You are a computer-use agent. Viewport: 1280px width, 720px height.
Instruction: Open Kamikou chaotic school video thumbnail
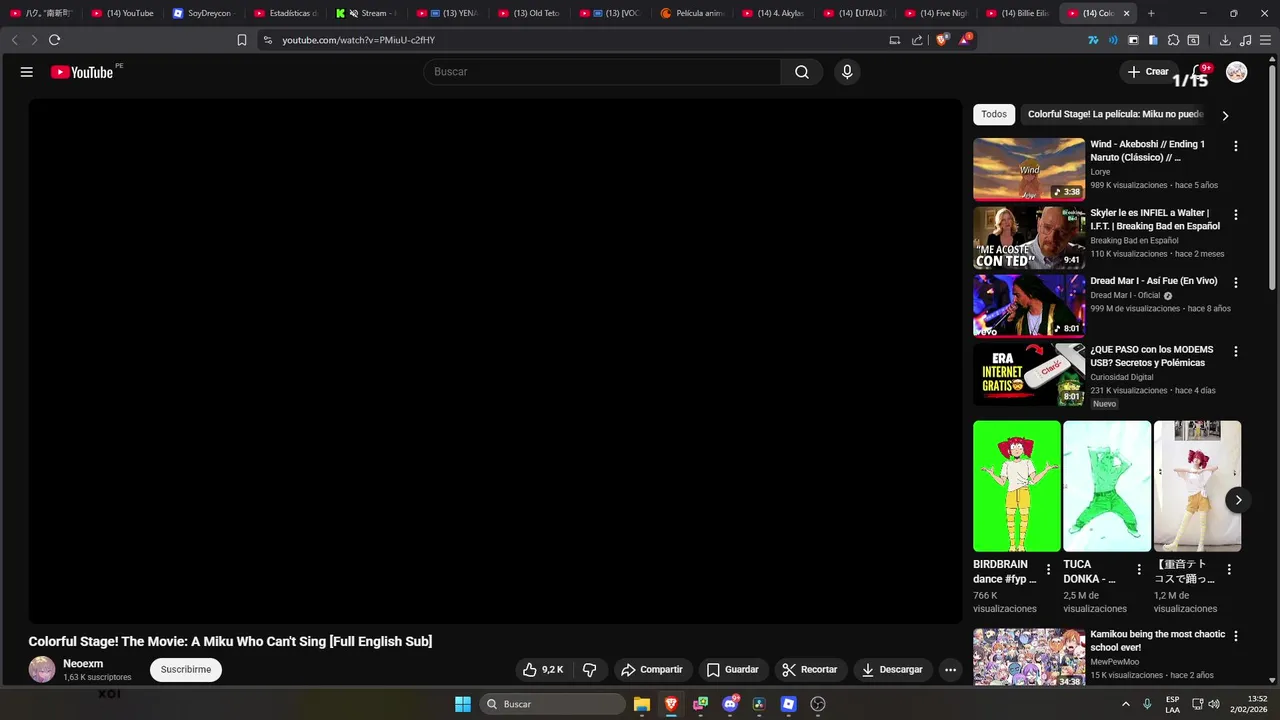click(1029, 657)
